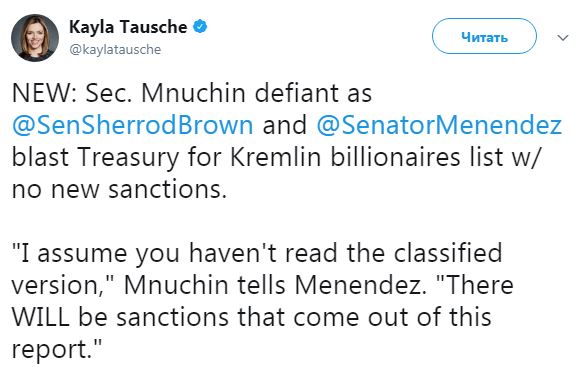Open the @SenSherrodBrown mention link
The image size is (587, 368).
(x=133, y=125)
